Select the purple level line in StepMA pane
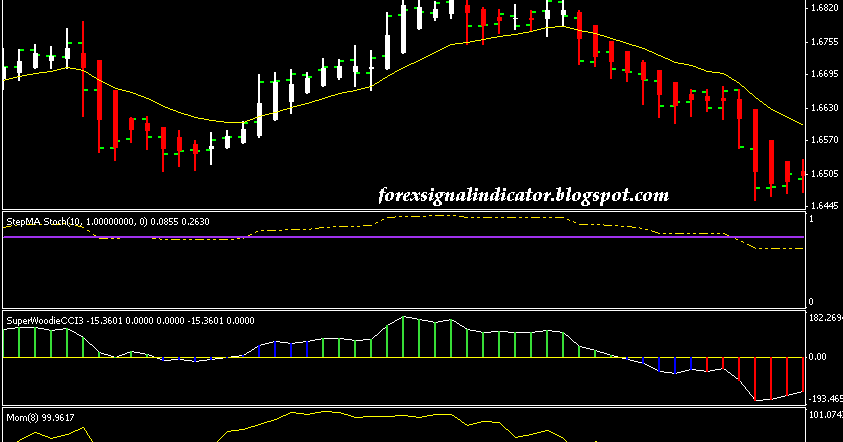843x442 pixels. 403,237
